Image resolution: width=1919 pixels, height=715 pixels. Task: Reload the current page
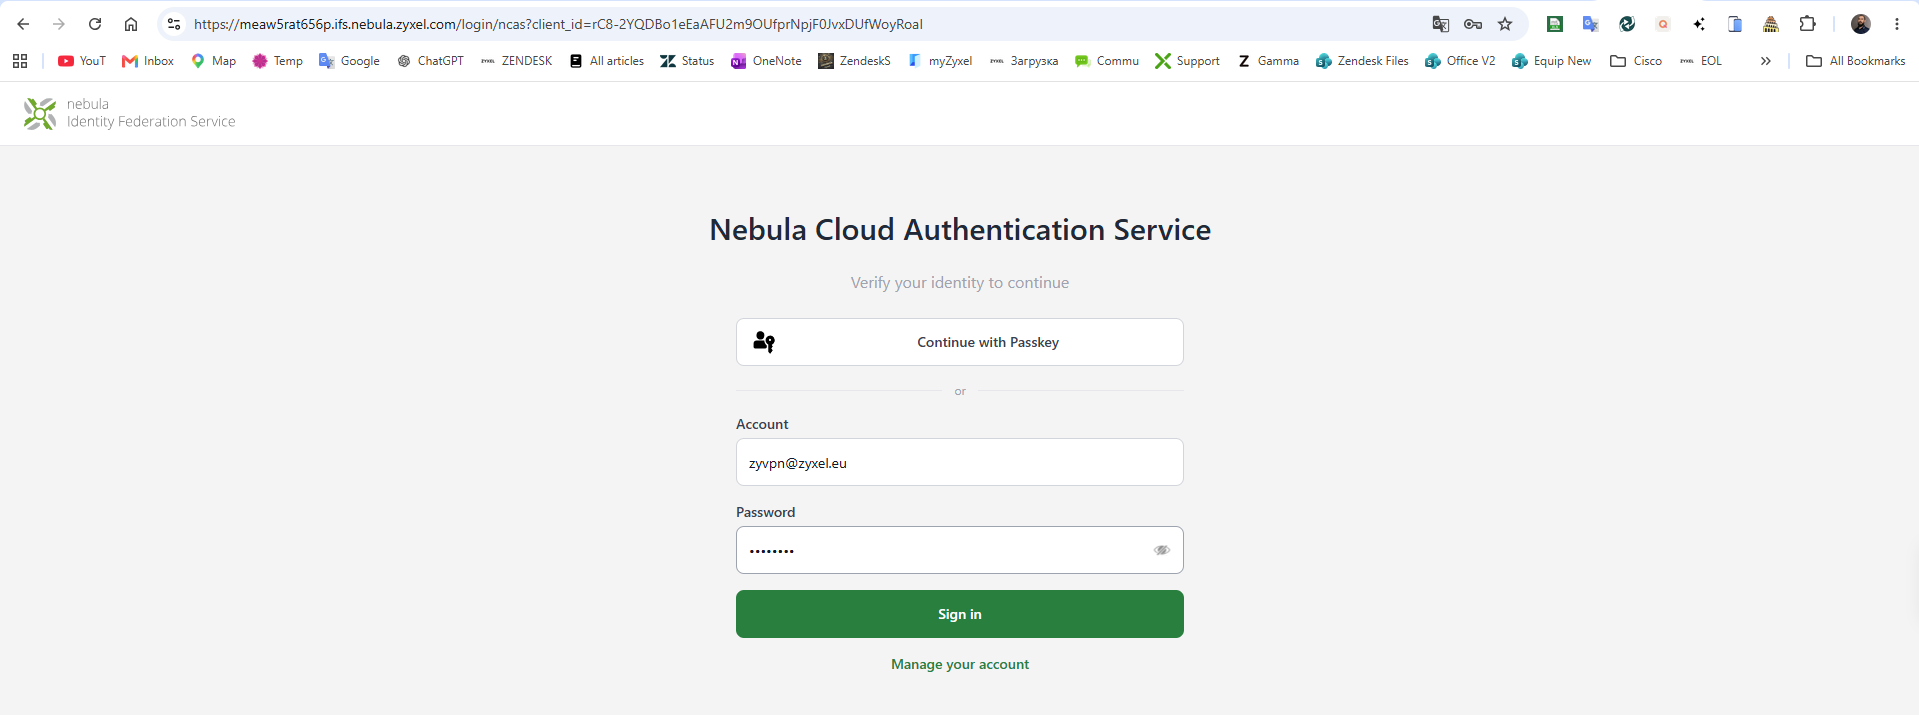95,24
